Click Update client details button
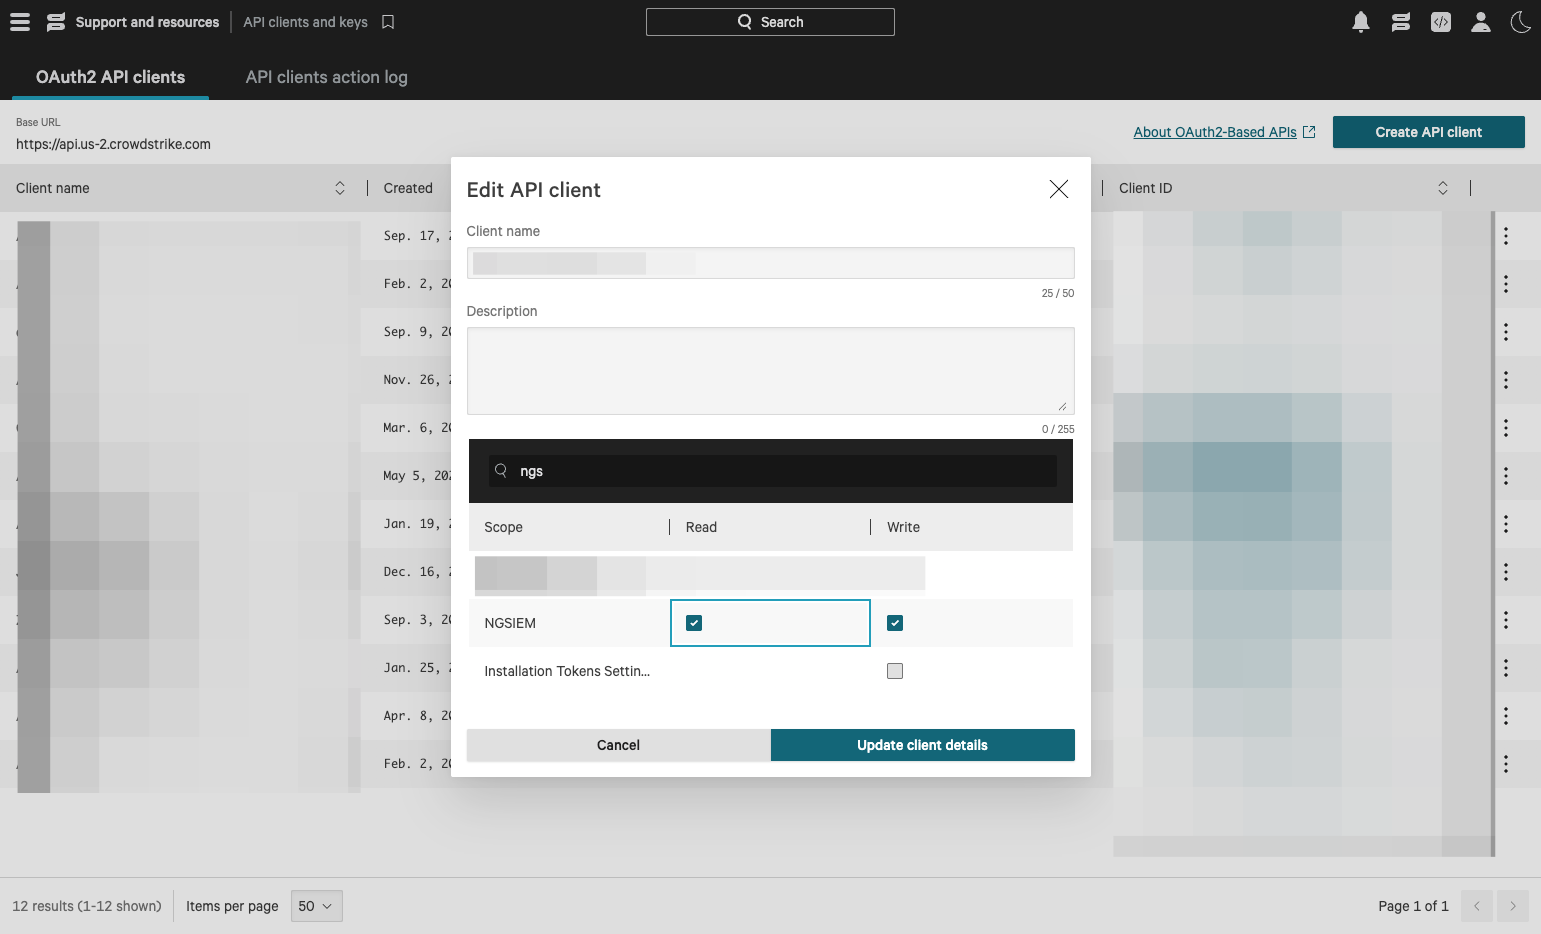1541x934 pixels. pos(922,745)
